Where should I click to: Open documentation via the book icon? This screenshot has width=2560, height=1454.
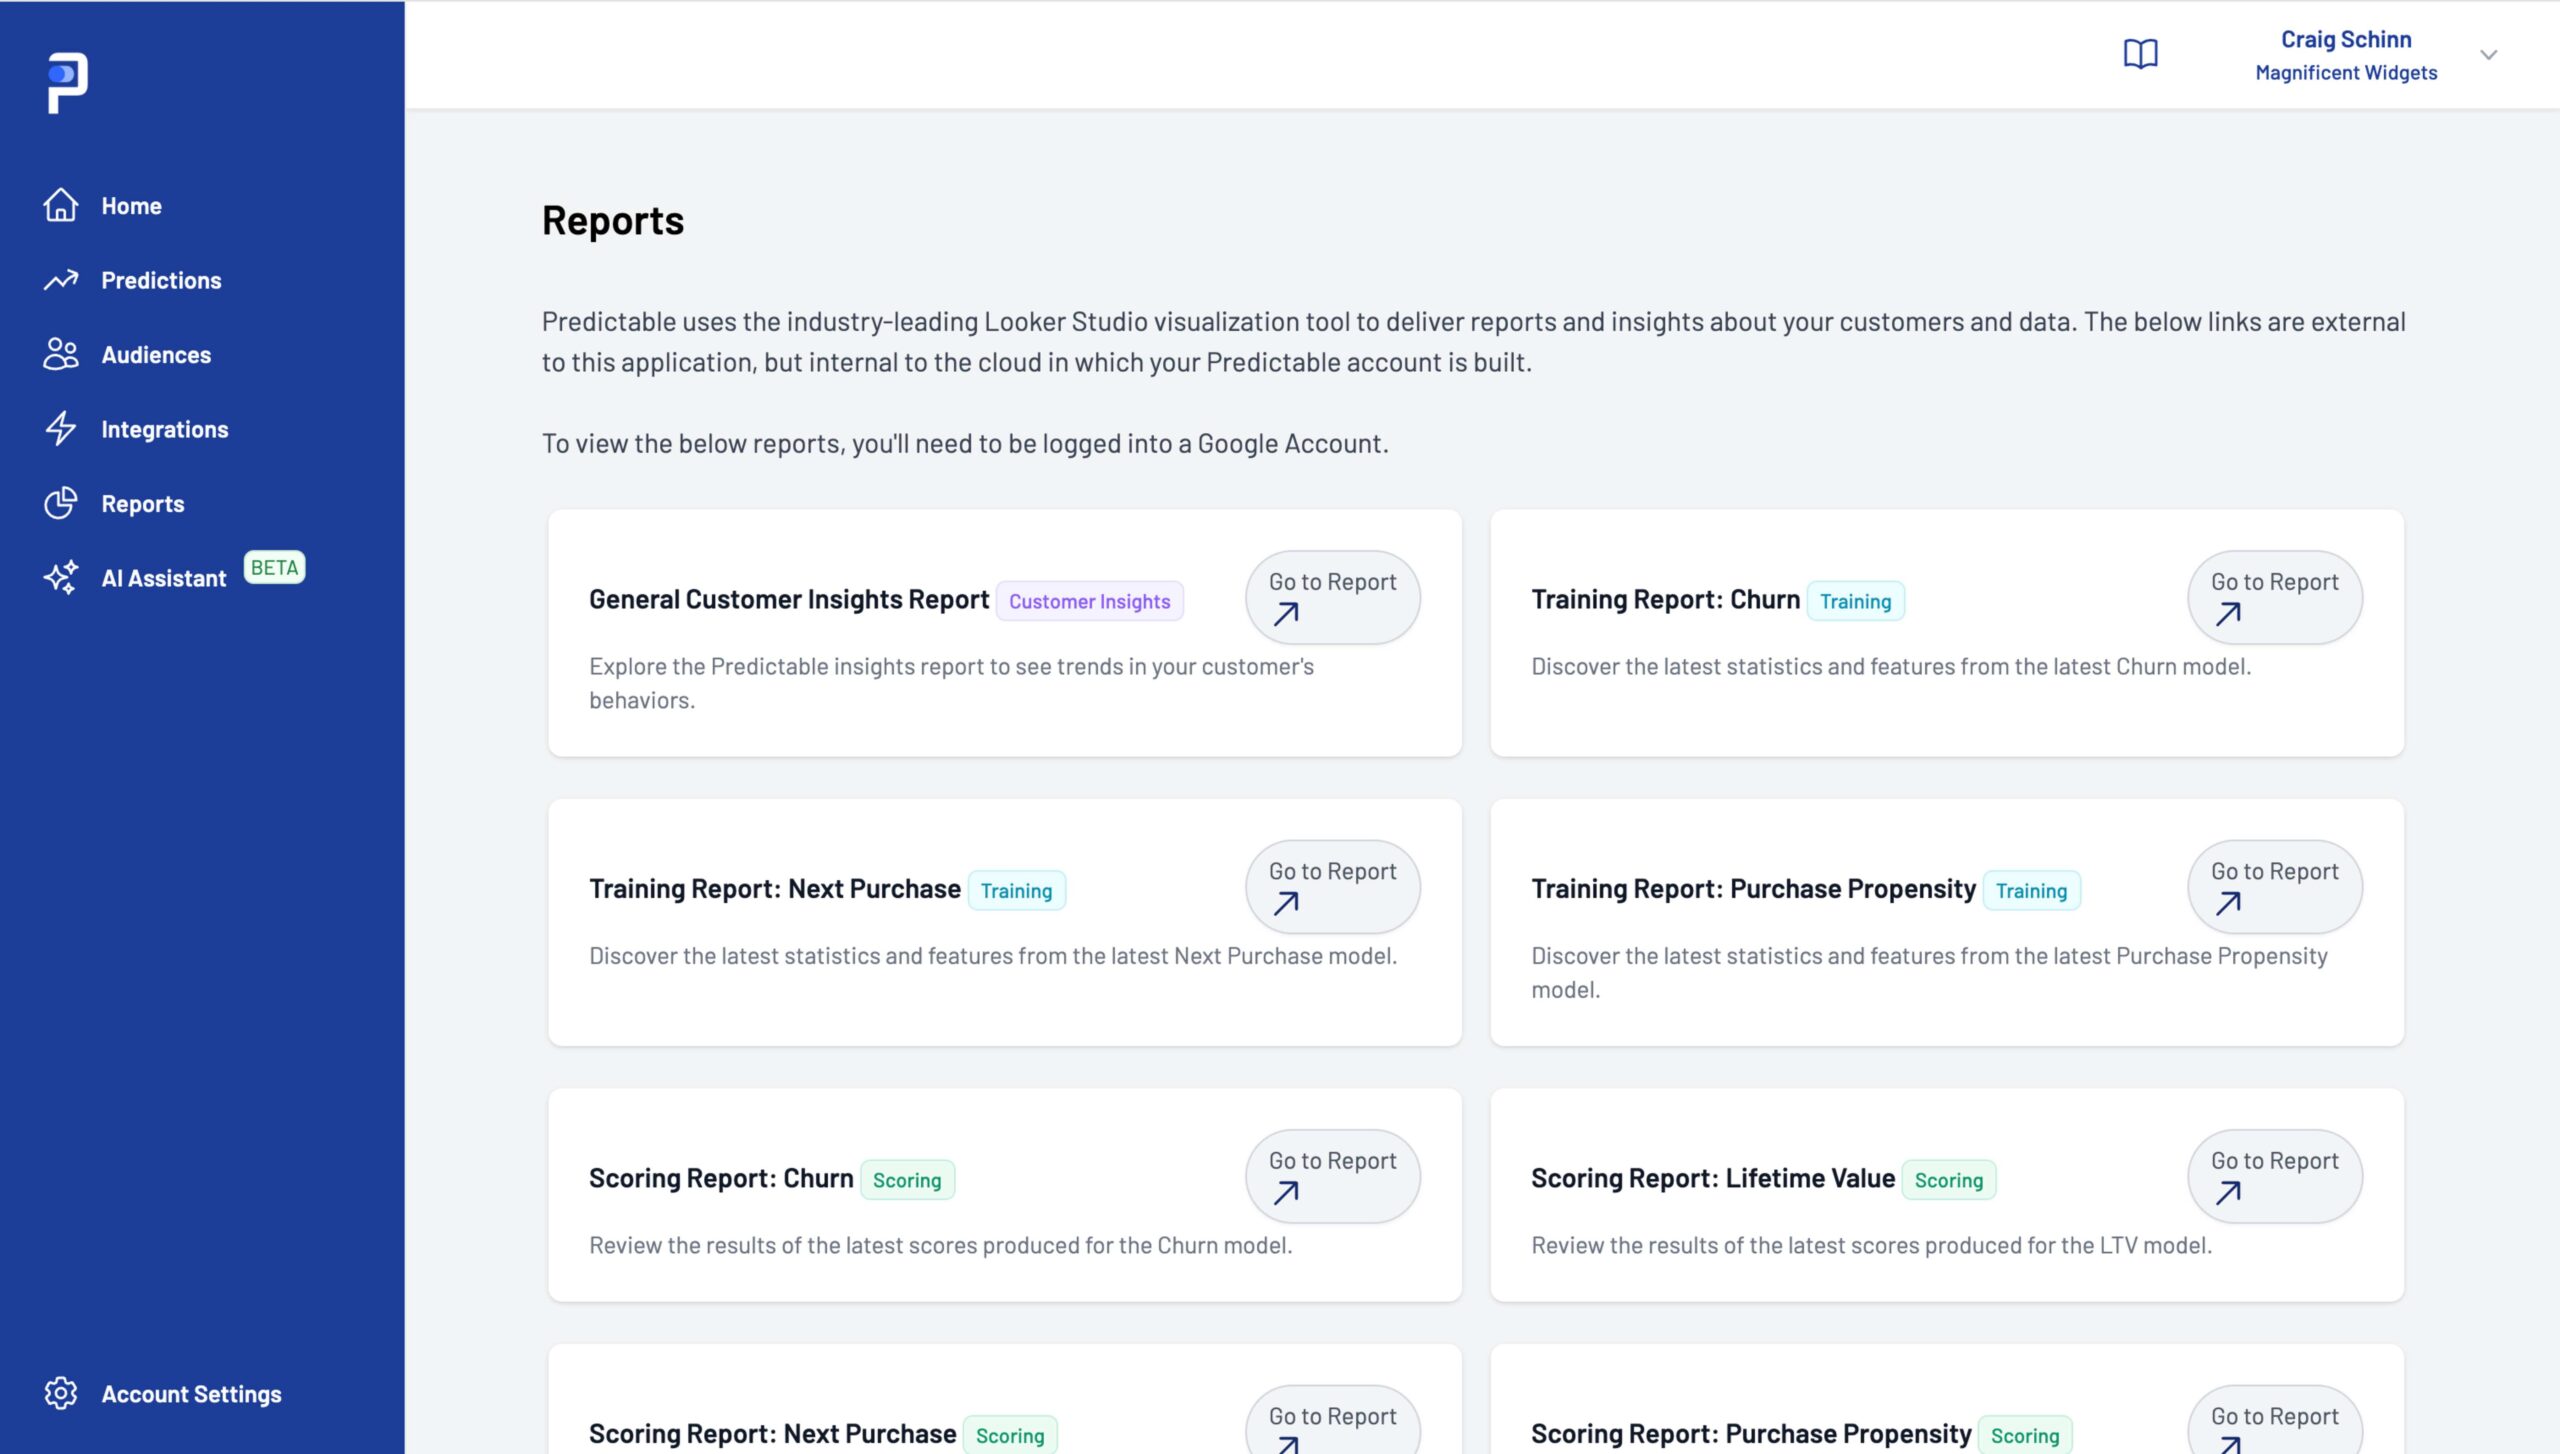[x=2140, y=54]
